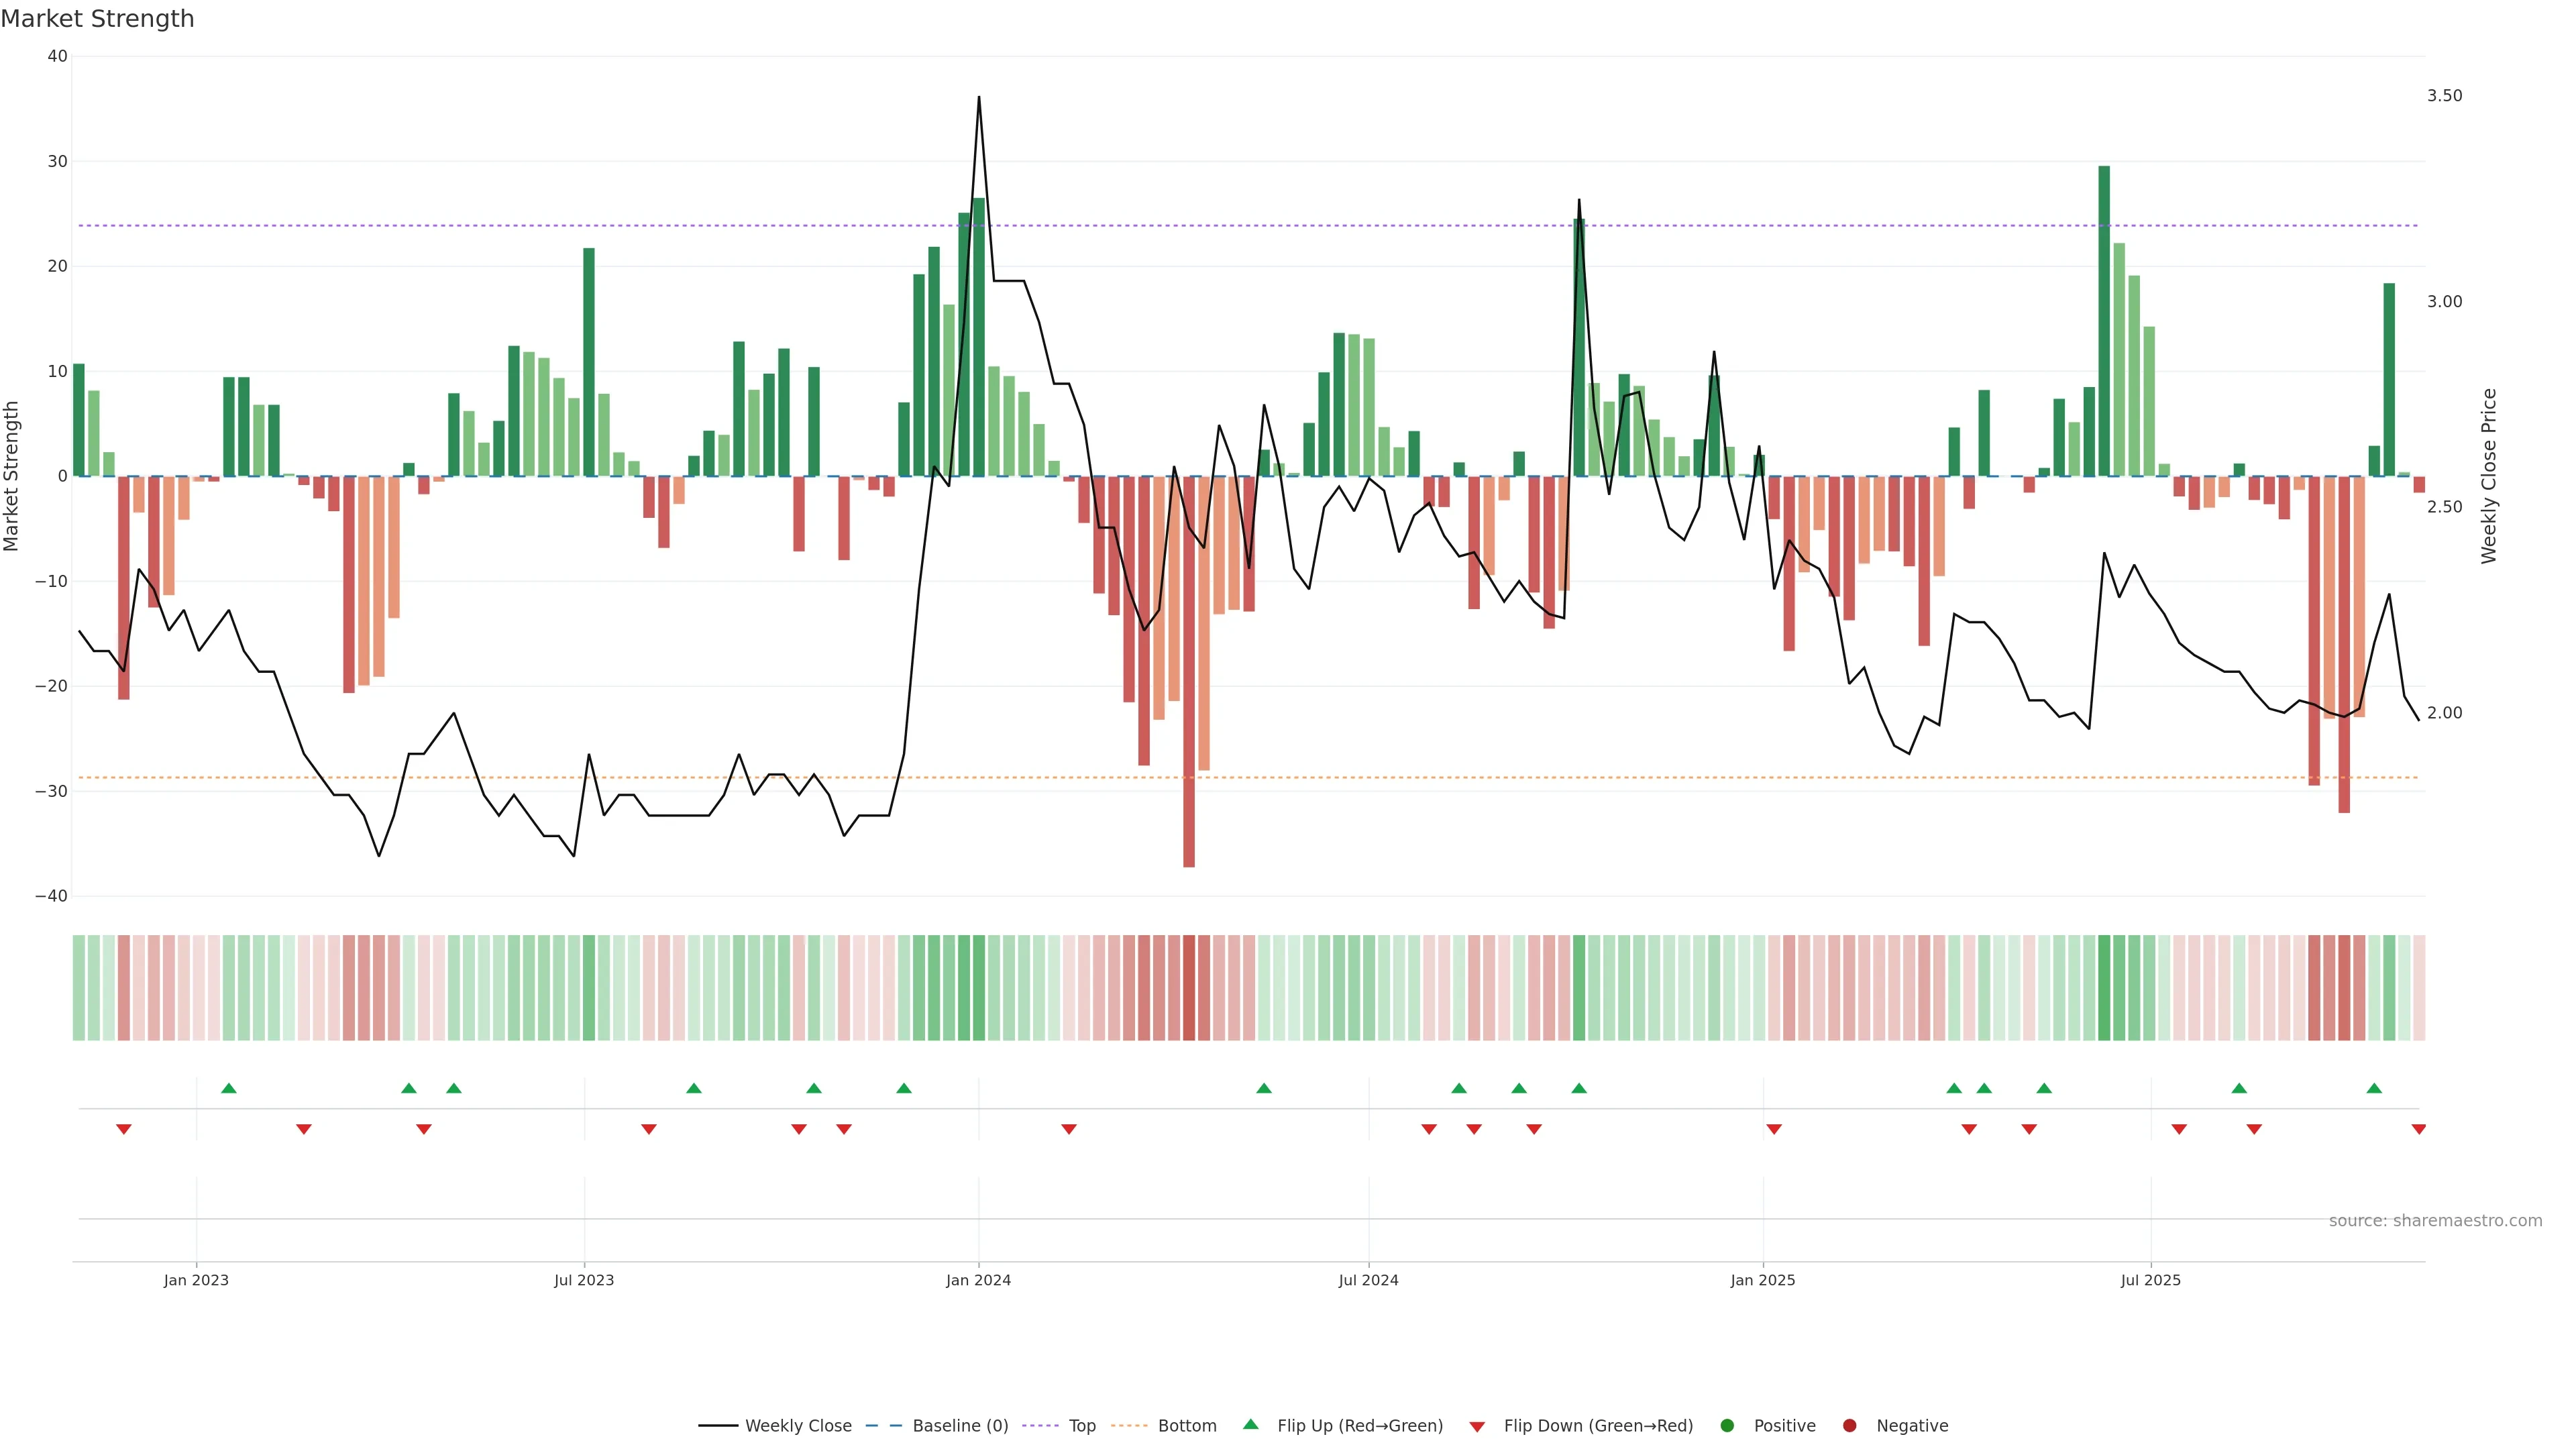
Task: Click the first red flip-down marker at chart start
Action: 124,1129
